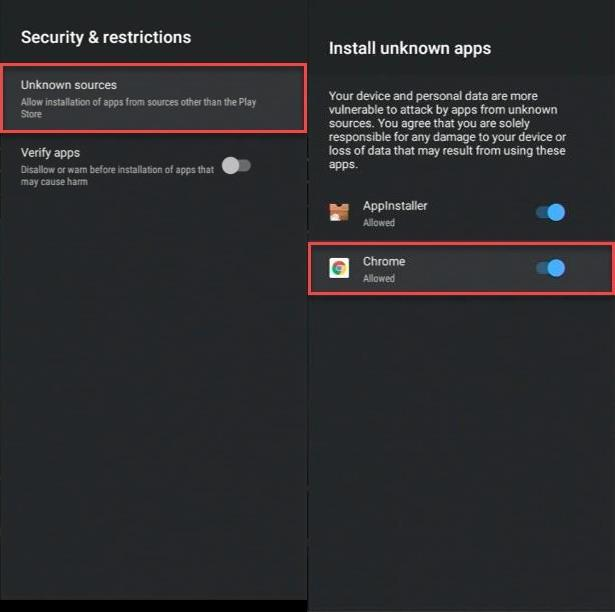The width and height of the screenshot is (615, 612).
Task: Click the gray knob of Verify apps switch
Action: click(x=231, y=165)
